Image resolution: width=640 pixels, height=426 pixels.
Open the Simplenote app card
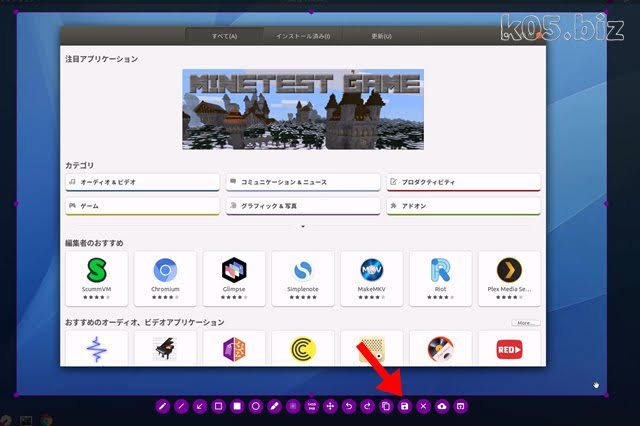pyautogui.click(x=303, y=279)
